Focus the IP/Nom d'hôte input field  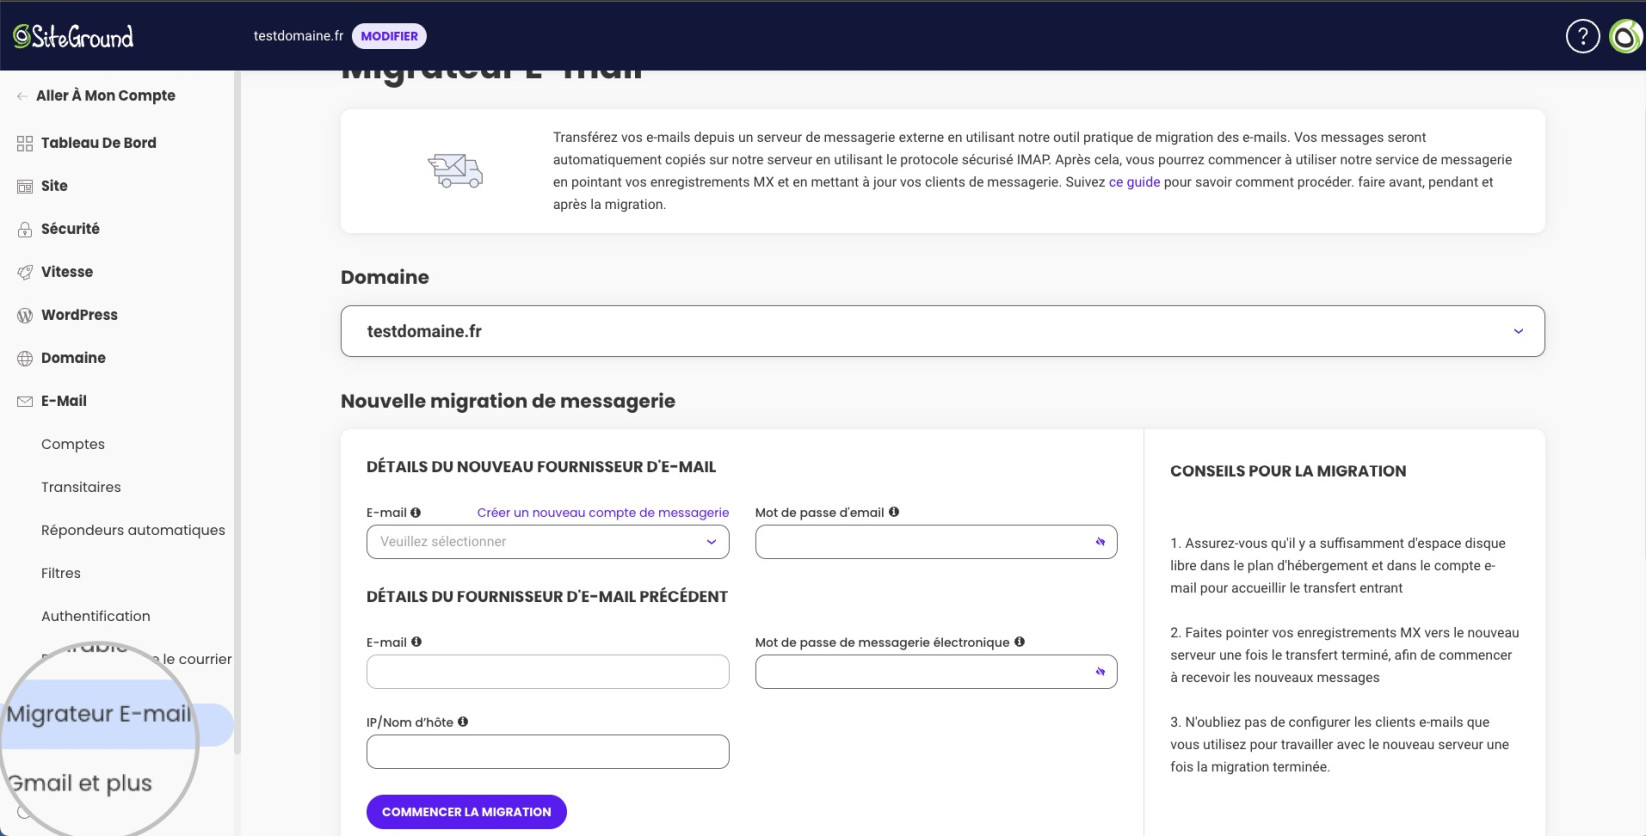(x=548, y=752)
